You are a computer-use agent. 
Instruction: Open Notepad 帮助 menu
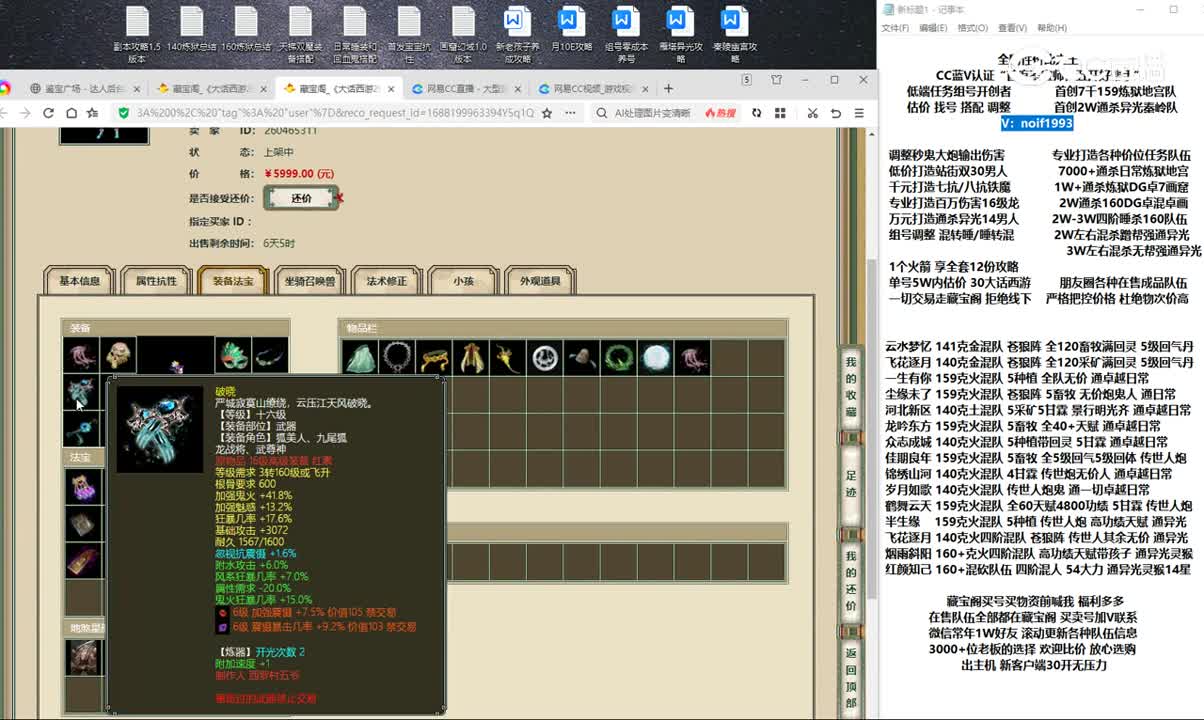pos(1051,28)
